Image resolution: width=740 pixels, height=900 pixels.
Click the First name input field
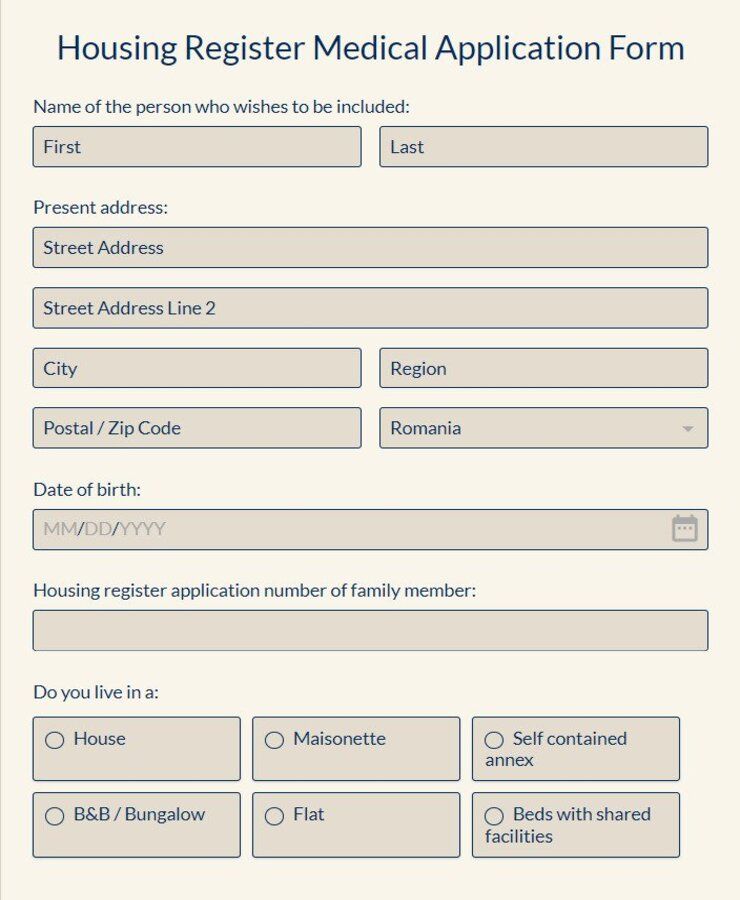click(196, 147)
